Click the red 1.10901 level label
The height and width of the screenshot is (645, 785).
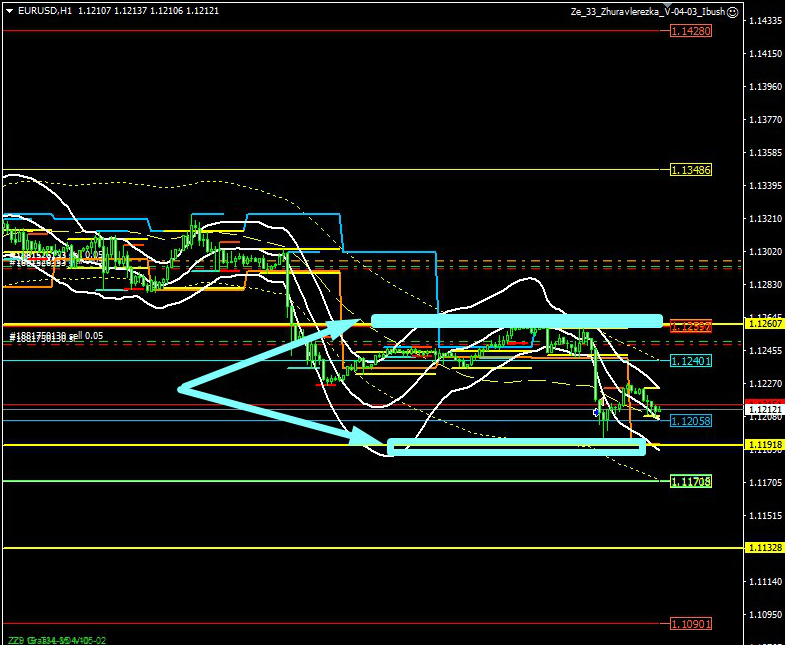tap(691, 623)
